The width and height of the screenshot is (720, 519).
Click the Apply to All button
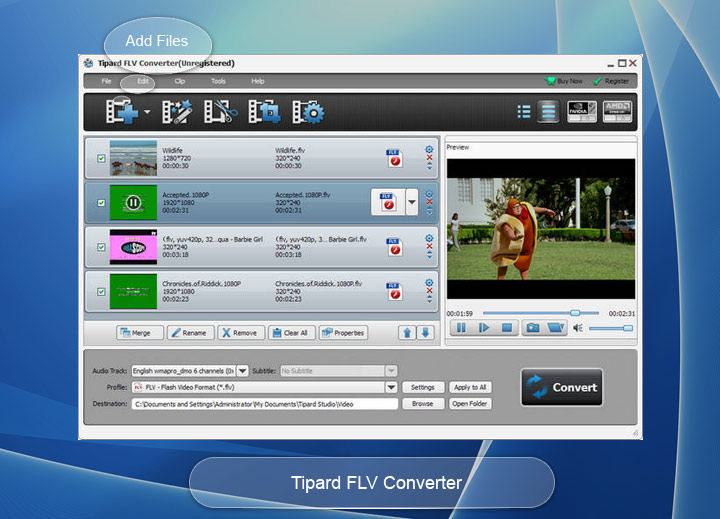pyautogui.click(x=470, y=387)
